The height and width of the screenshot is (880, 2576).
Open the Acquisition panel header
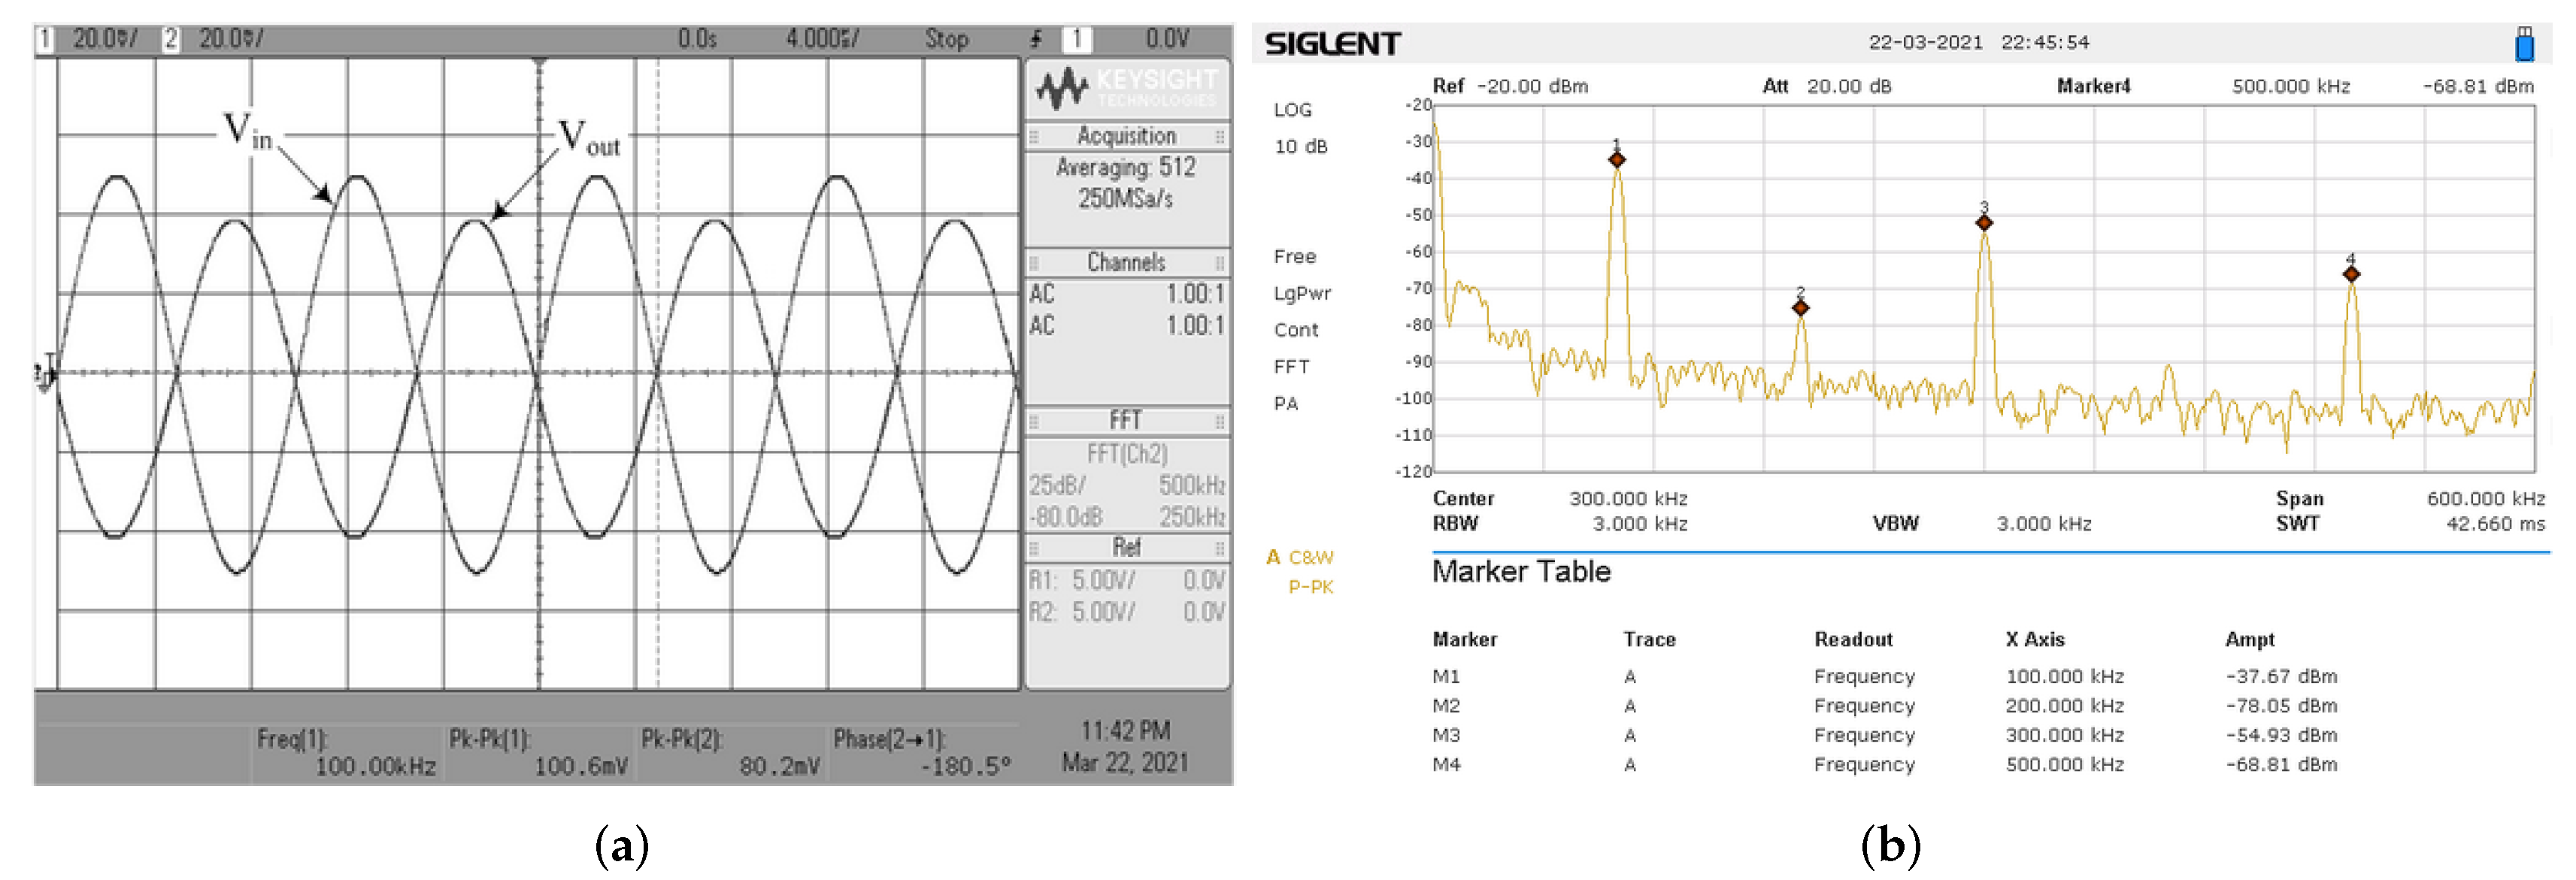point(1126,136)
